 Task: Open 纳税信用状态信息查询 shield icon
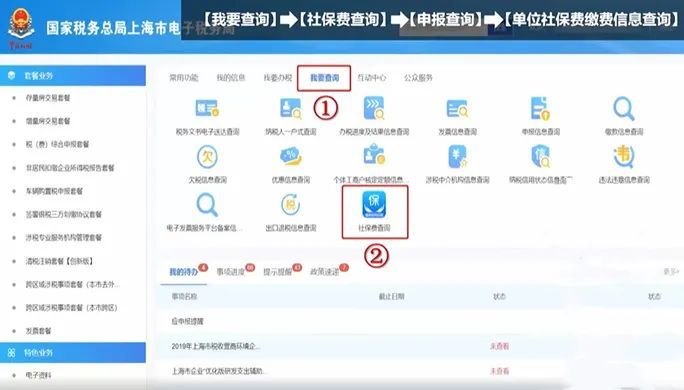coord(540,157)
